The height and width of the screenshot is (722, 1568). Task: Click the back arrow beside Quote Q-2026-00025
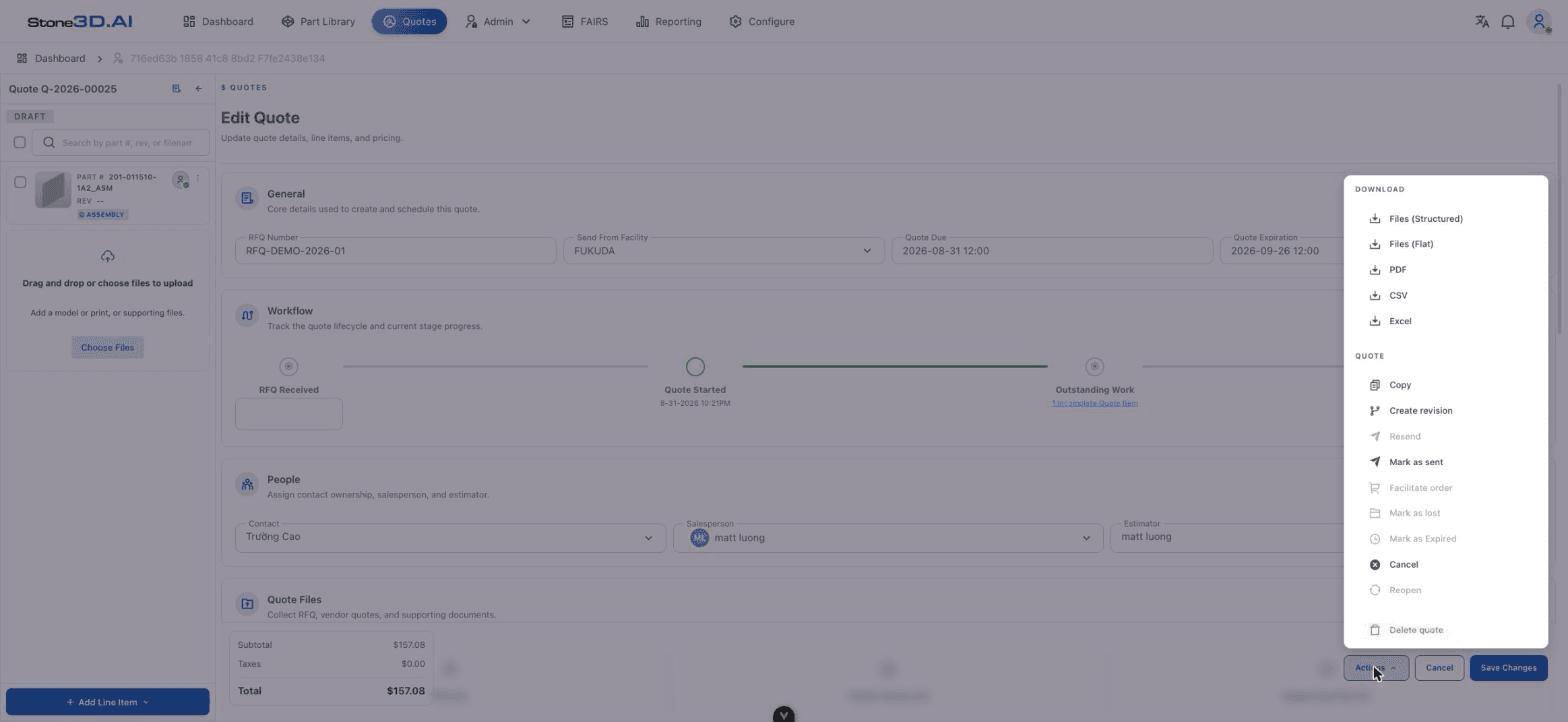tap(198, 89)
